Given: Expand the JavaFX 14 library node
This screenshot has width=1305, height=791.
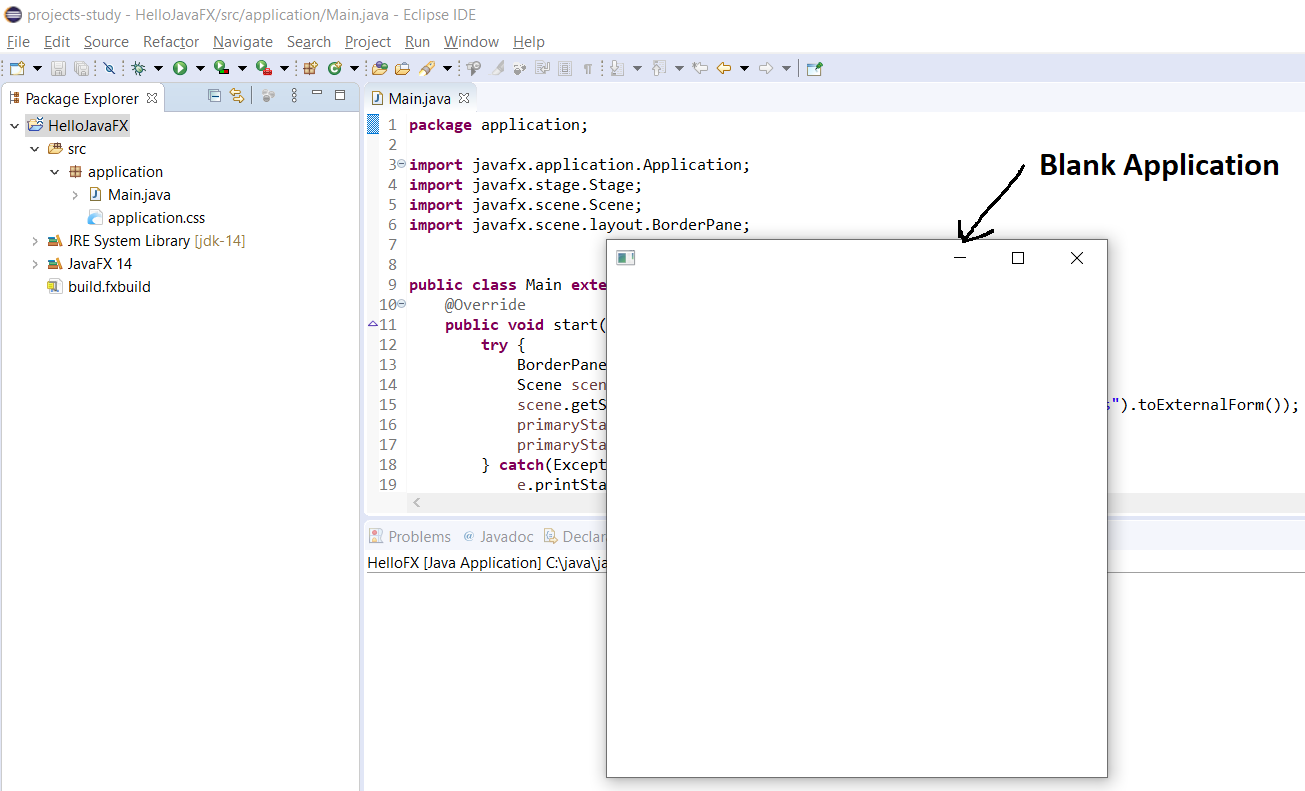Looking at the screenshot, I should [x=35, y=264].
